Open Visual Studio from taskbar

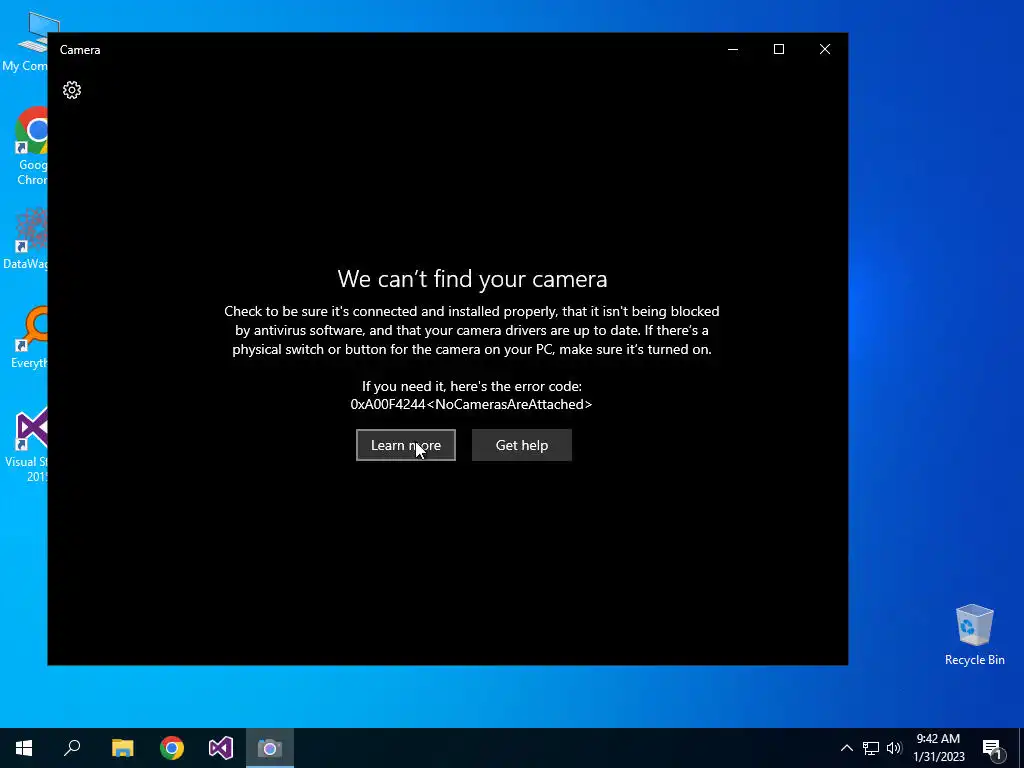coord(221,748)
